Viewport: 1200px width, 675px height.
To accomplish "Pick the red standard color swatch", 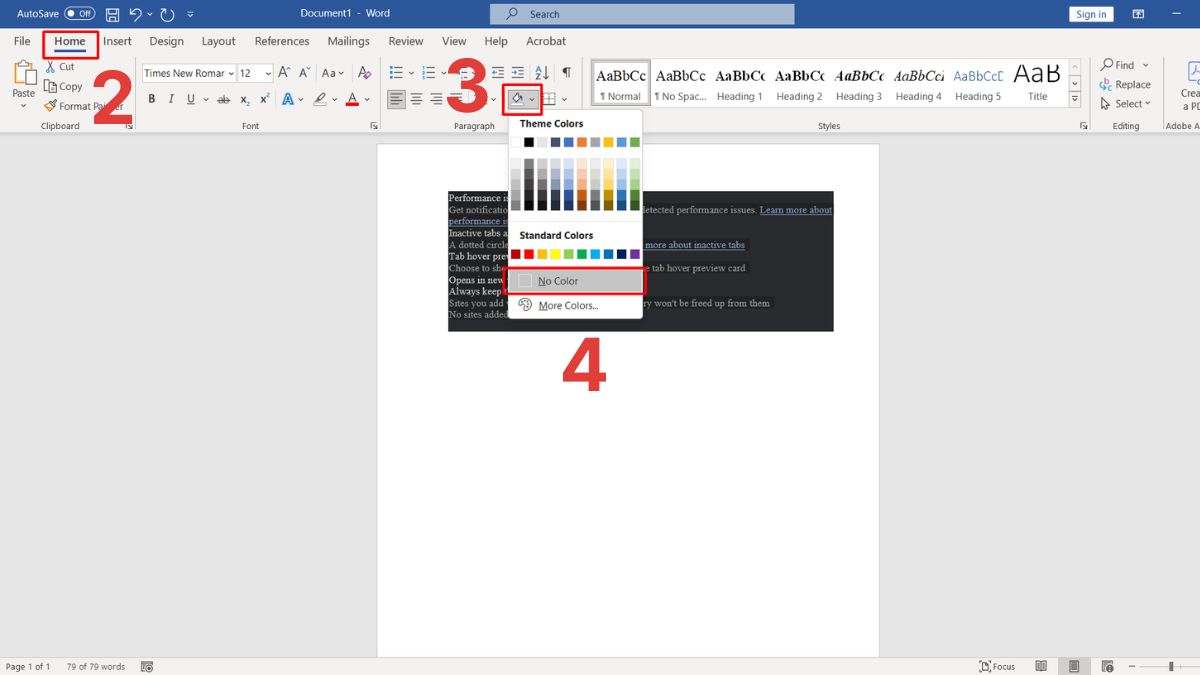I will (529, 254).
